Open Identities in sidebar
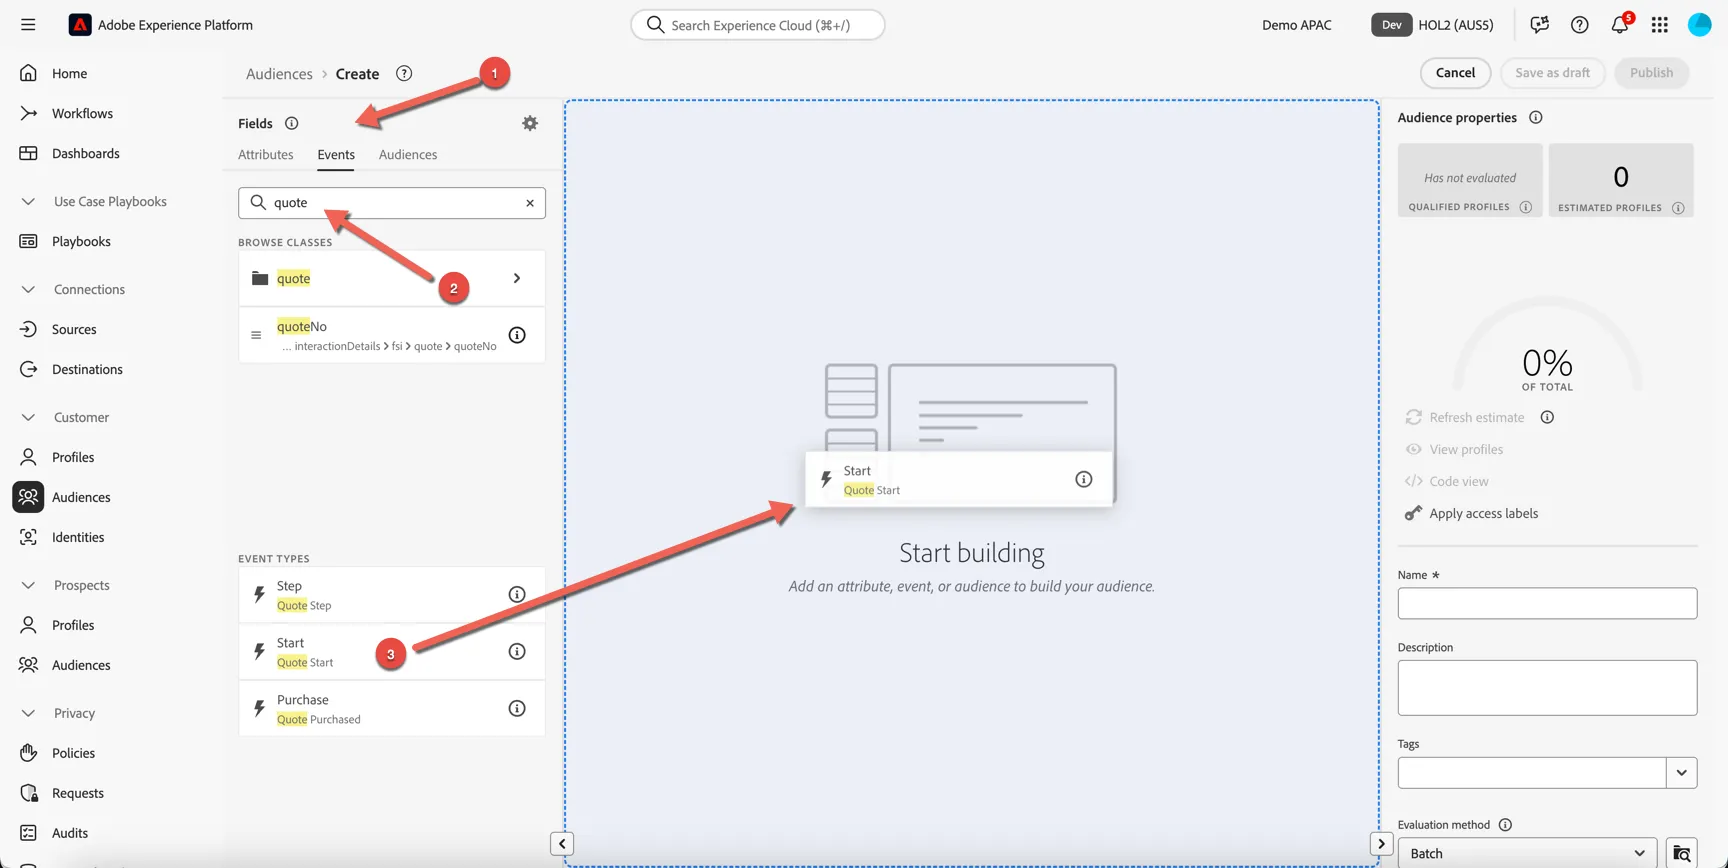This screenshot has height=868, width=1728. pos(78,537)
